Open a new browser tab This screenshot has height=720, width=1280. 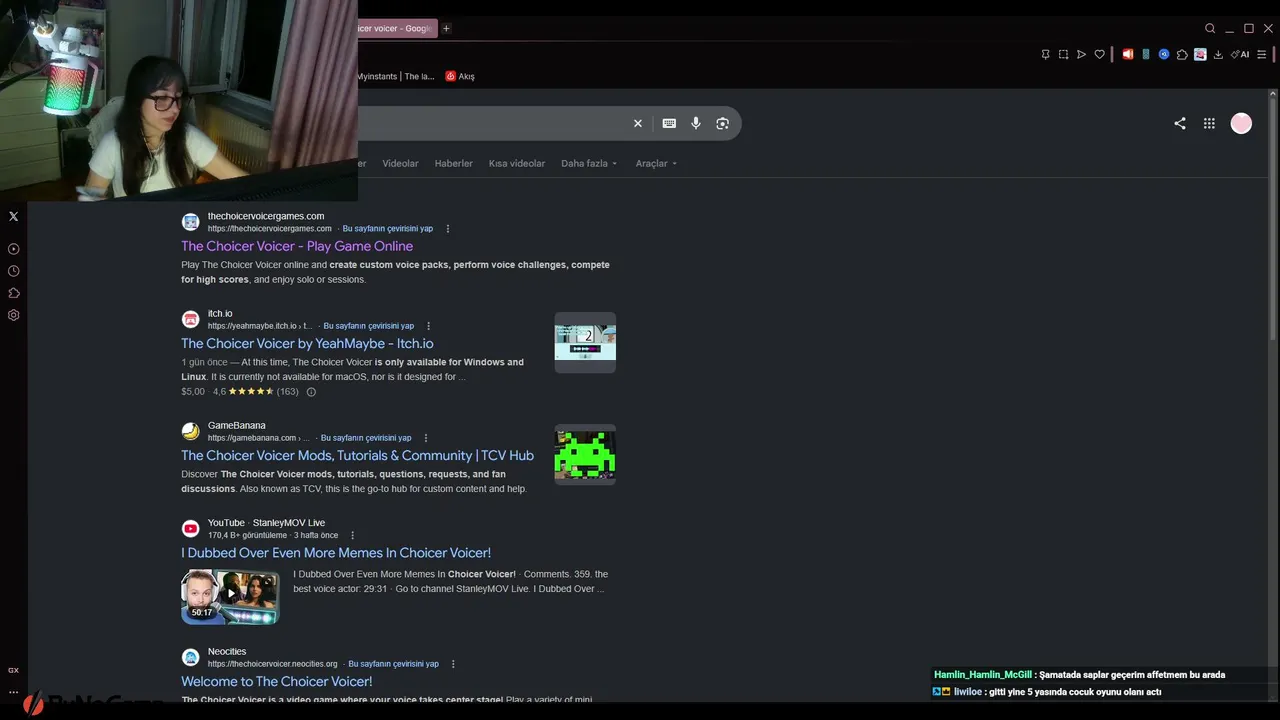[446, 28]
